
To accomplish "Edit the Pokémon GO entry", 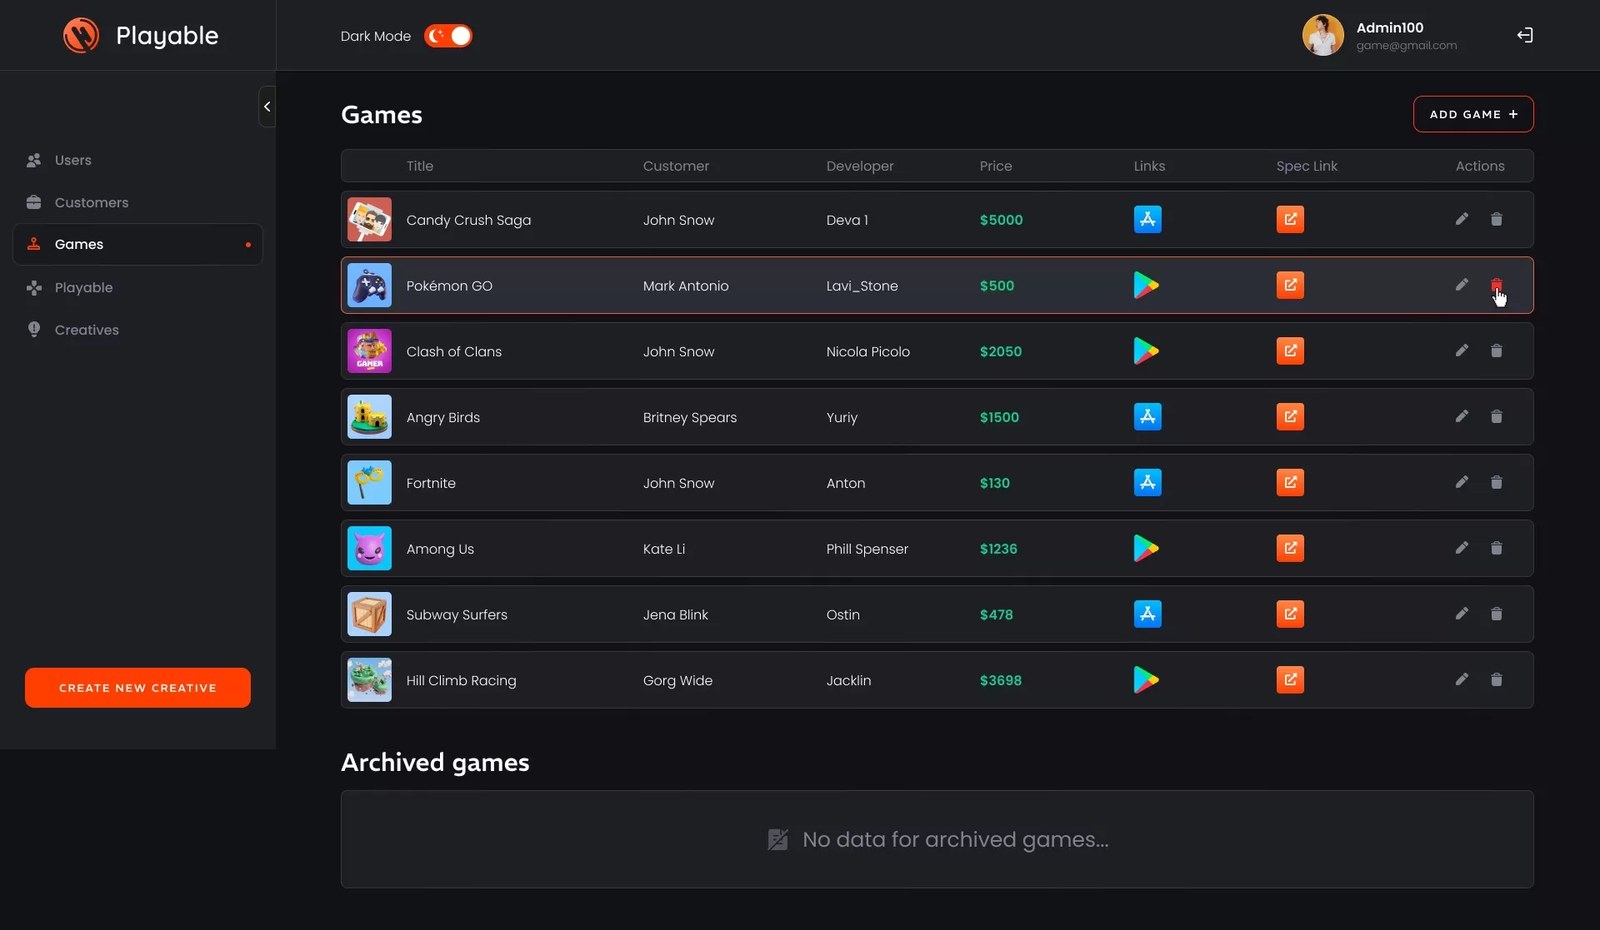I will tap(1462, 285).
